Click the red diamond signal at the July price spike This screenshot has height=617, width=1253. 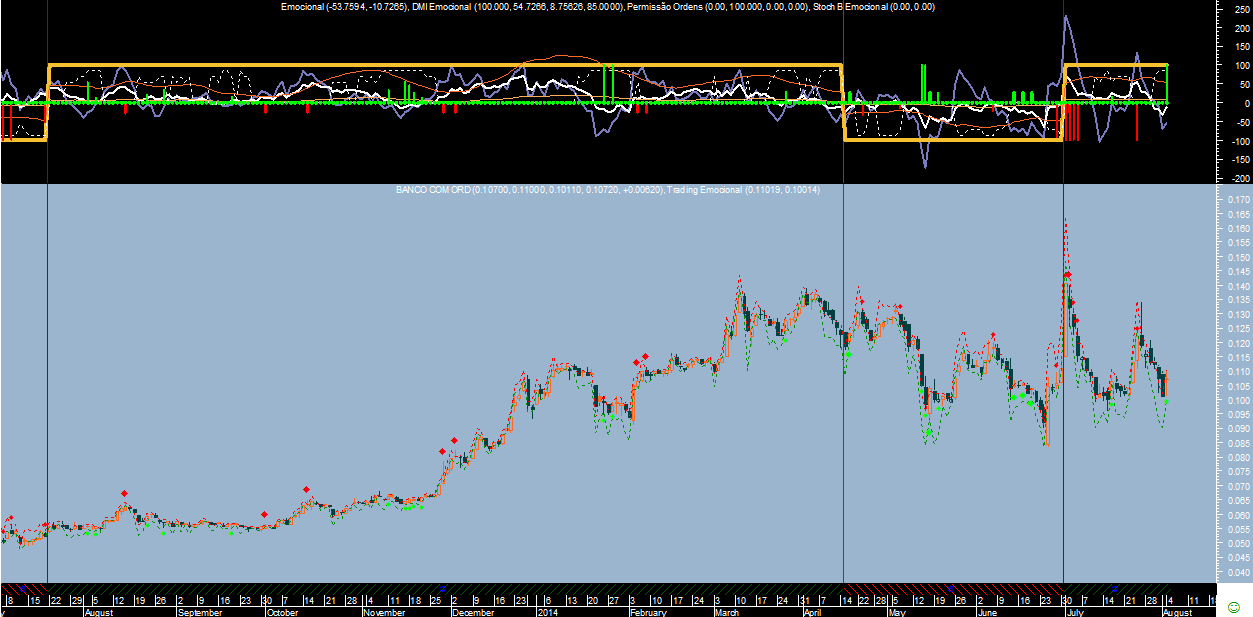[1068, 274]
